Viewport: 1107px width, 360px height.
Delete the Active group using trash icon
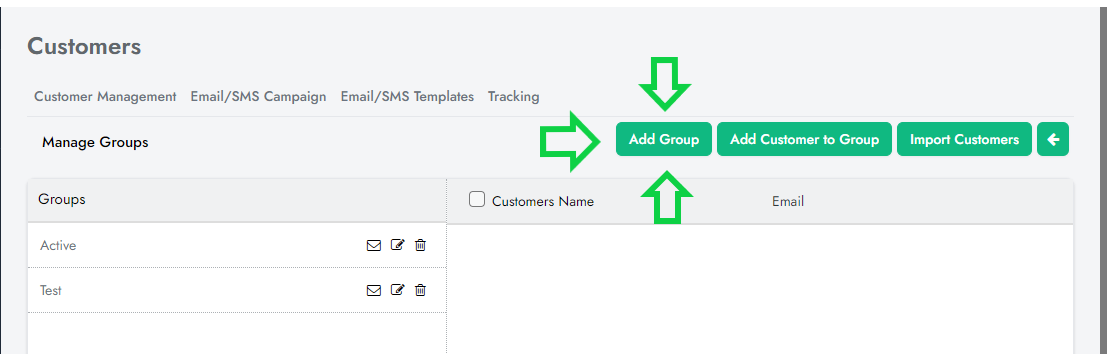click(420, 245)
